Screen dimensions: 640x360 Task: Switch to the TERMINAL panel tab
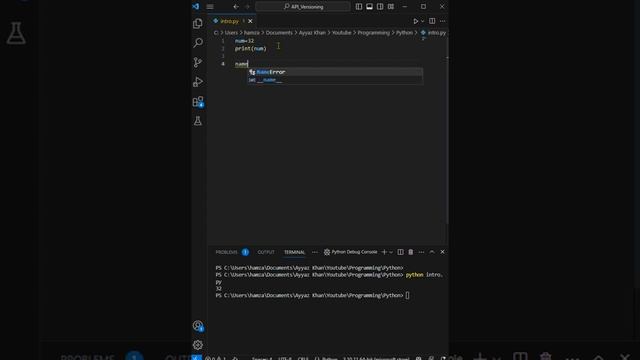pyautogui.click(x=294, y=252)
